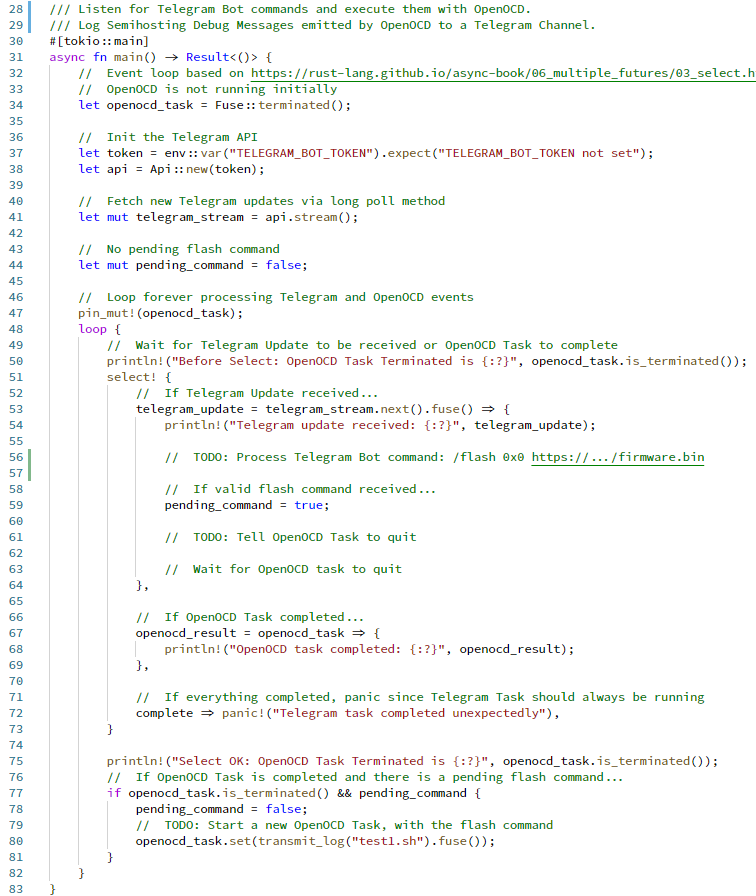Click the "Telegram task completed unexpectedly" string

click(x=411, y=713)
